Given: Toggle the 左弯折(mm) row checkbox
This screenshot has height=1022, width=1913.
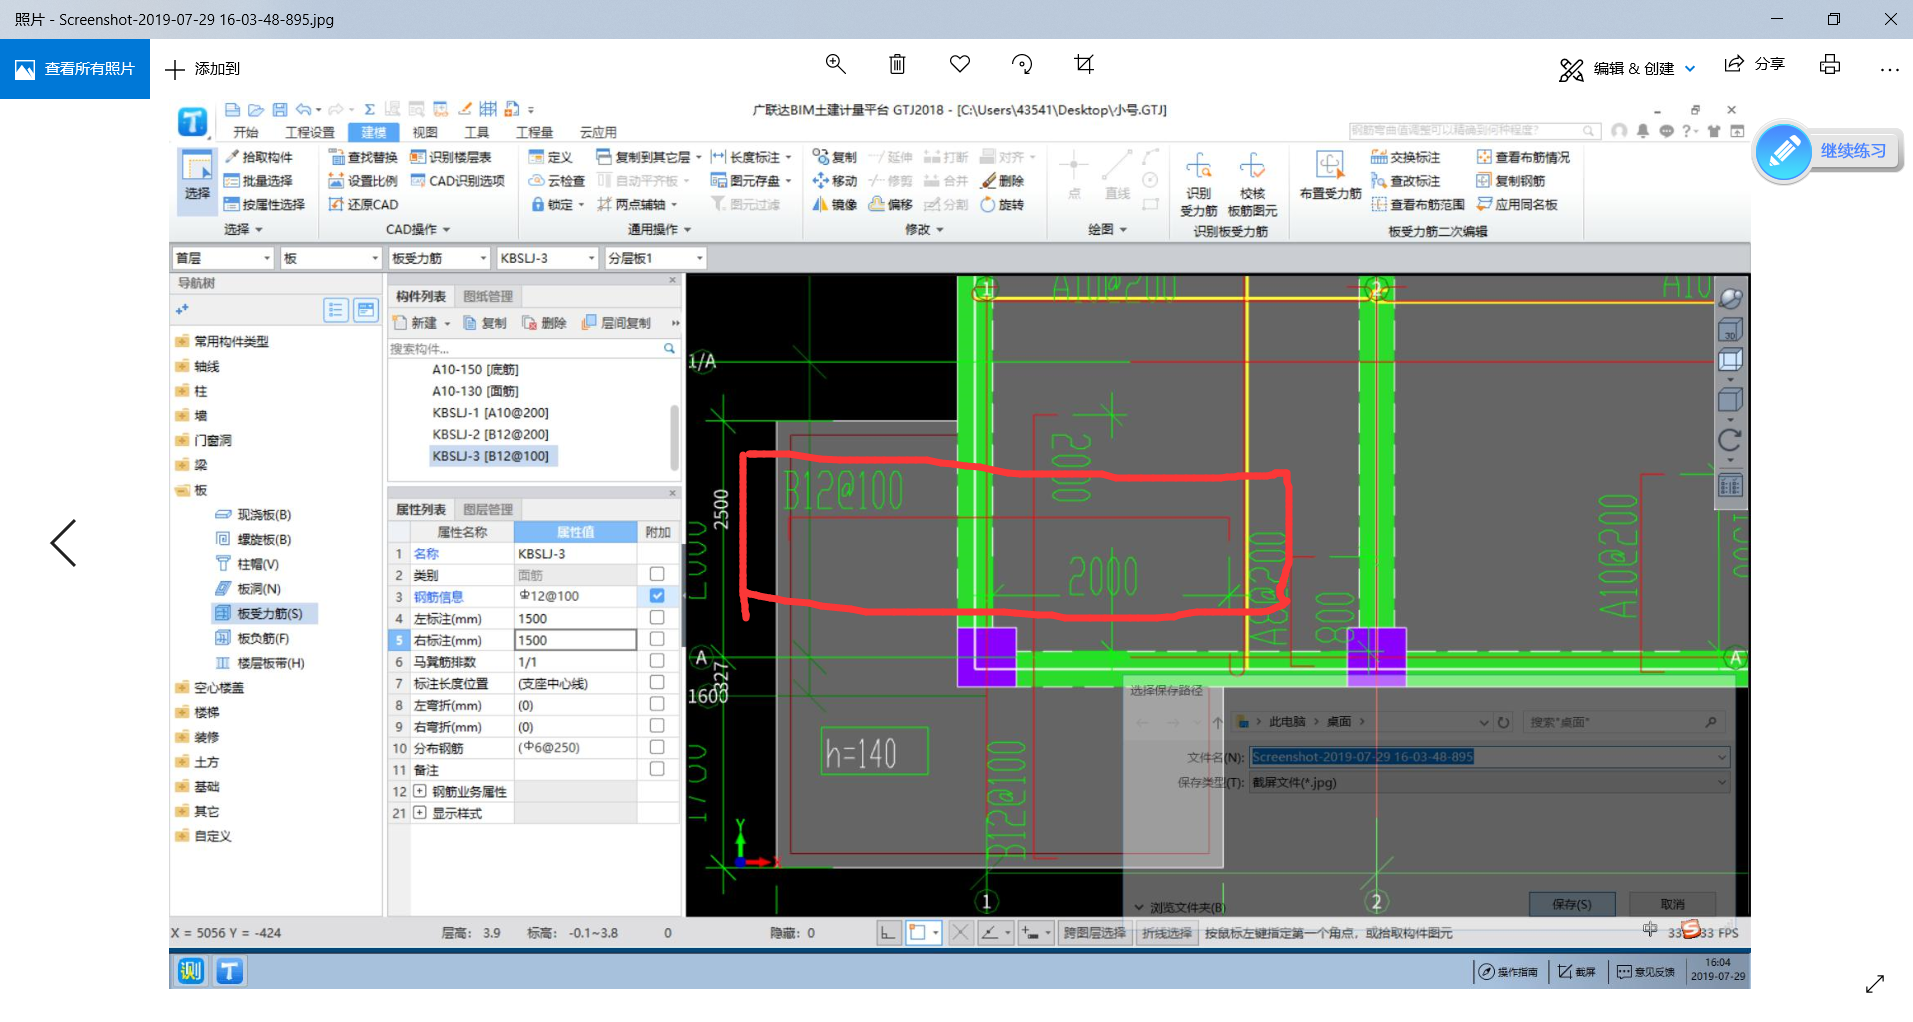Looking at the screenshot, I should pos(657,704).
